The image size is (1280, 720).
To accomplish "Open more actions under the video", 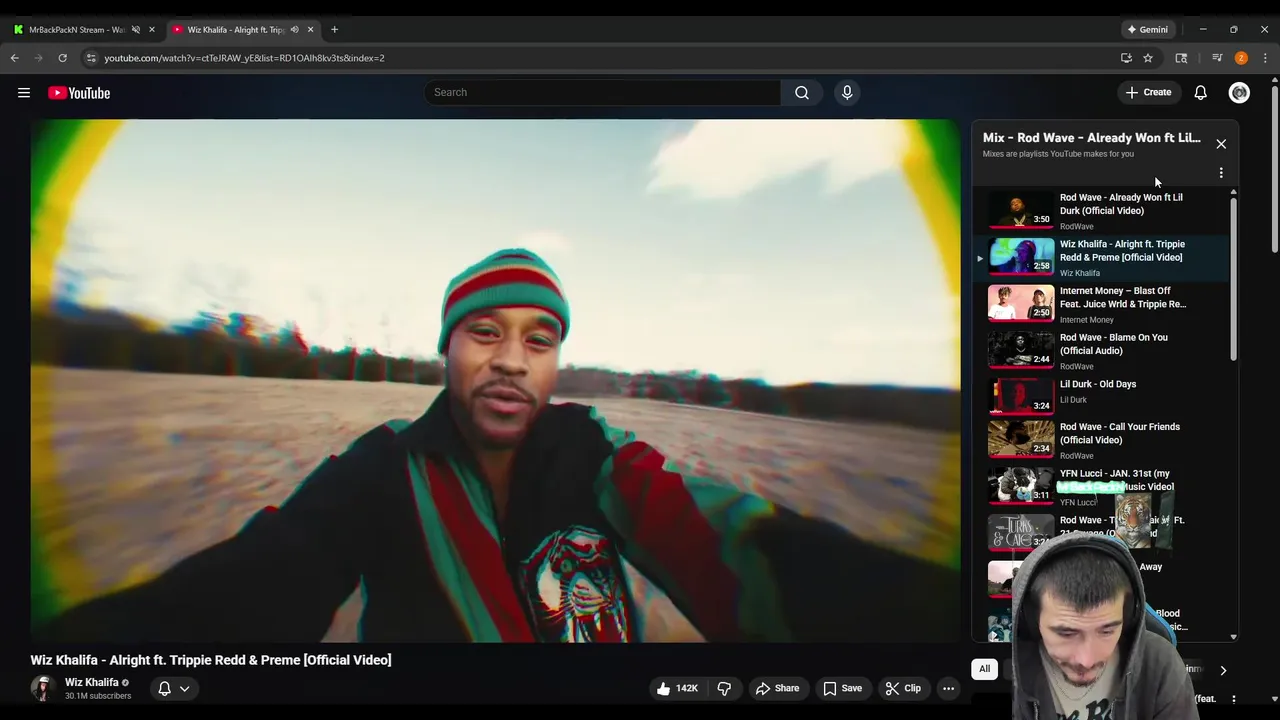I will tap(948, 688).
